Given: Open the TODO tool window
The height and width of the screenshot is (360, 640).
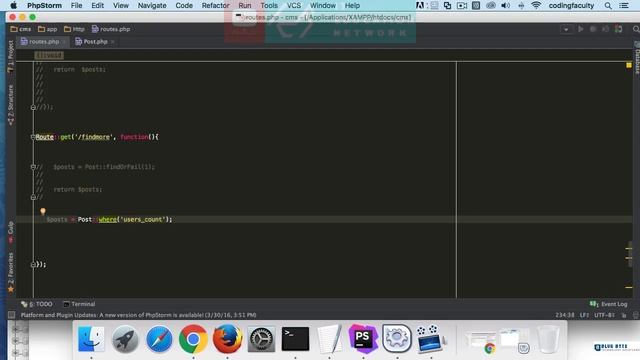Looking at the screenshot, I should [37, 304].
